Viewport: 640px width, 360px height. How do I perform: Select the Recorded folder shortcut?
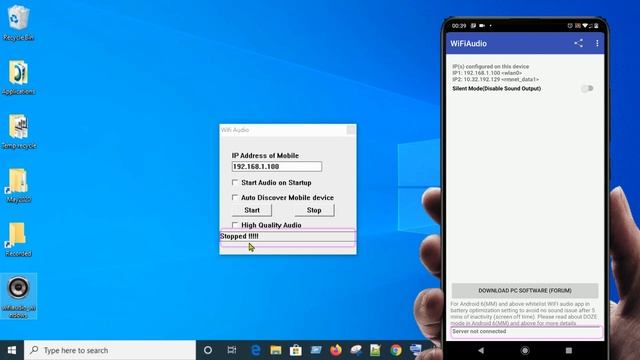point(18,239)
